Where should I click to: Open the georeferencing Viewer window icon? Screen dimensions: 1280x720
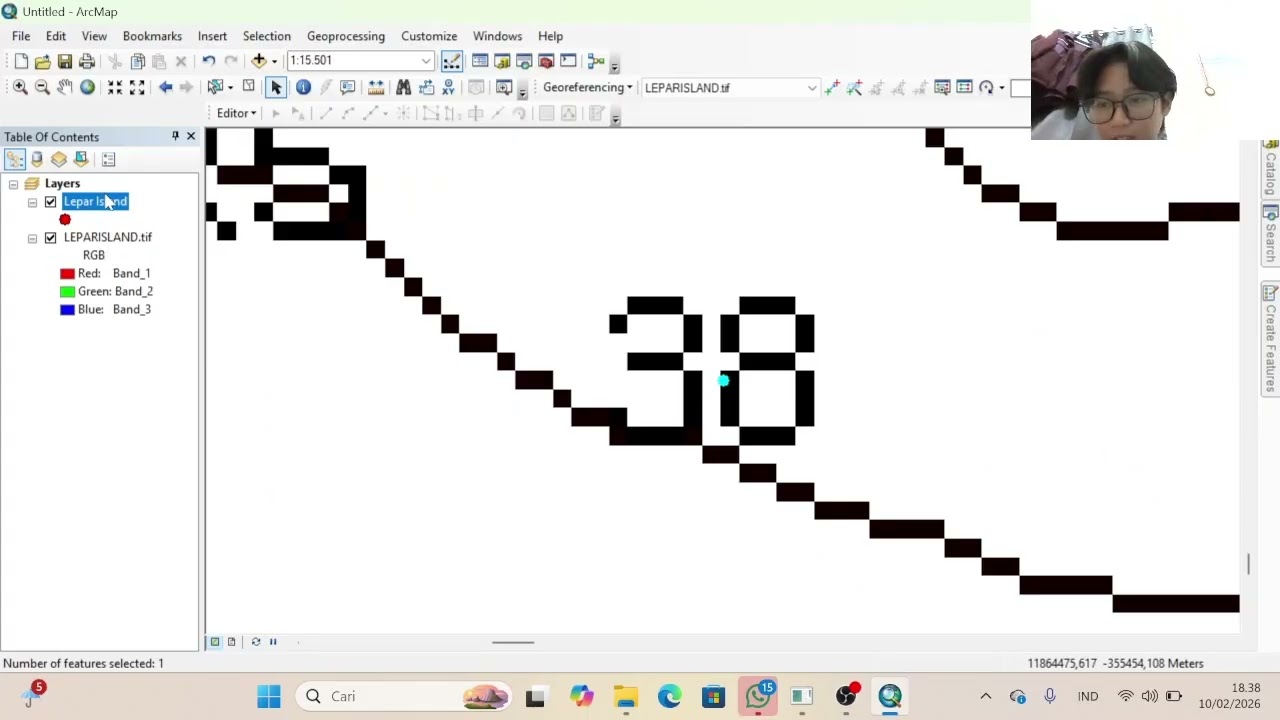pos(942,88)
